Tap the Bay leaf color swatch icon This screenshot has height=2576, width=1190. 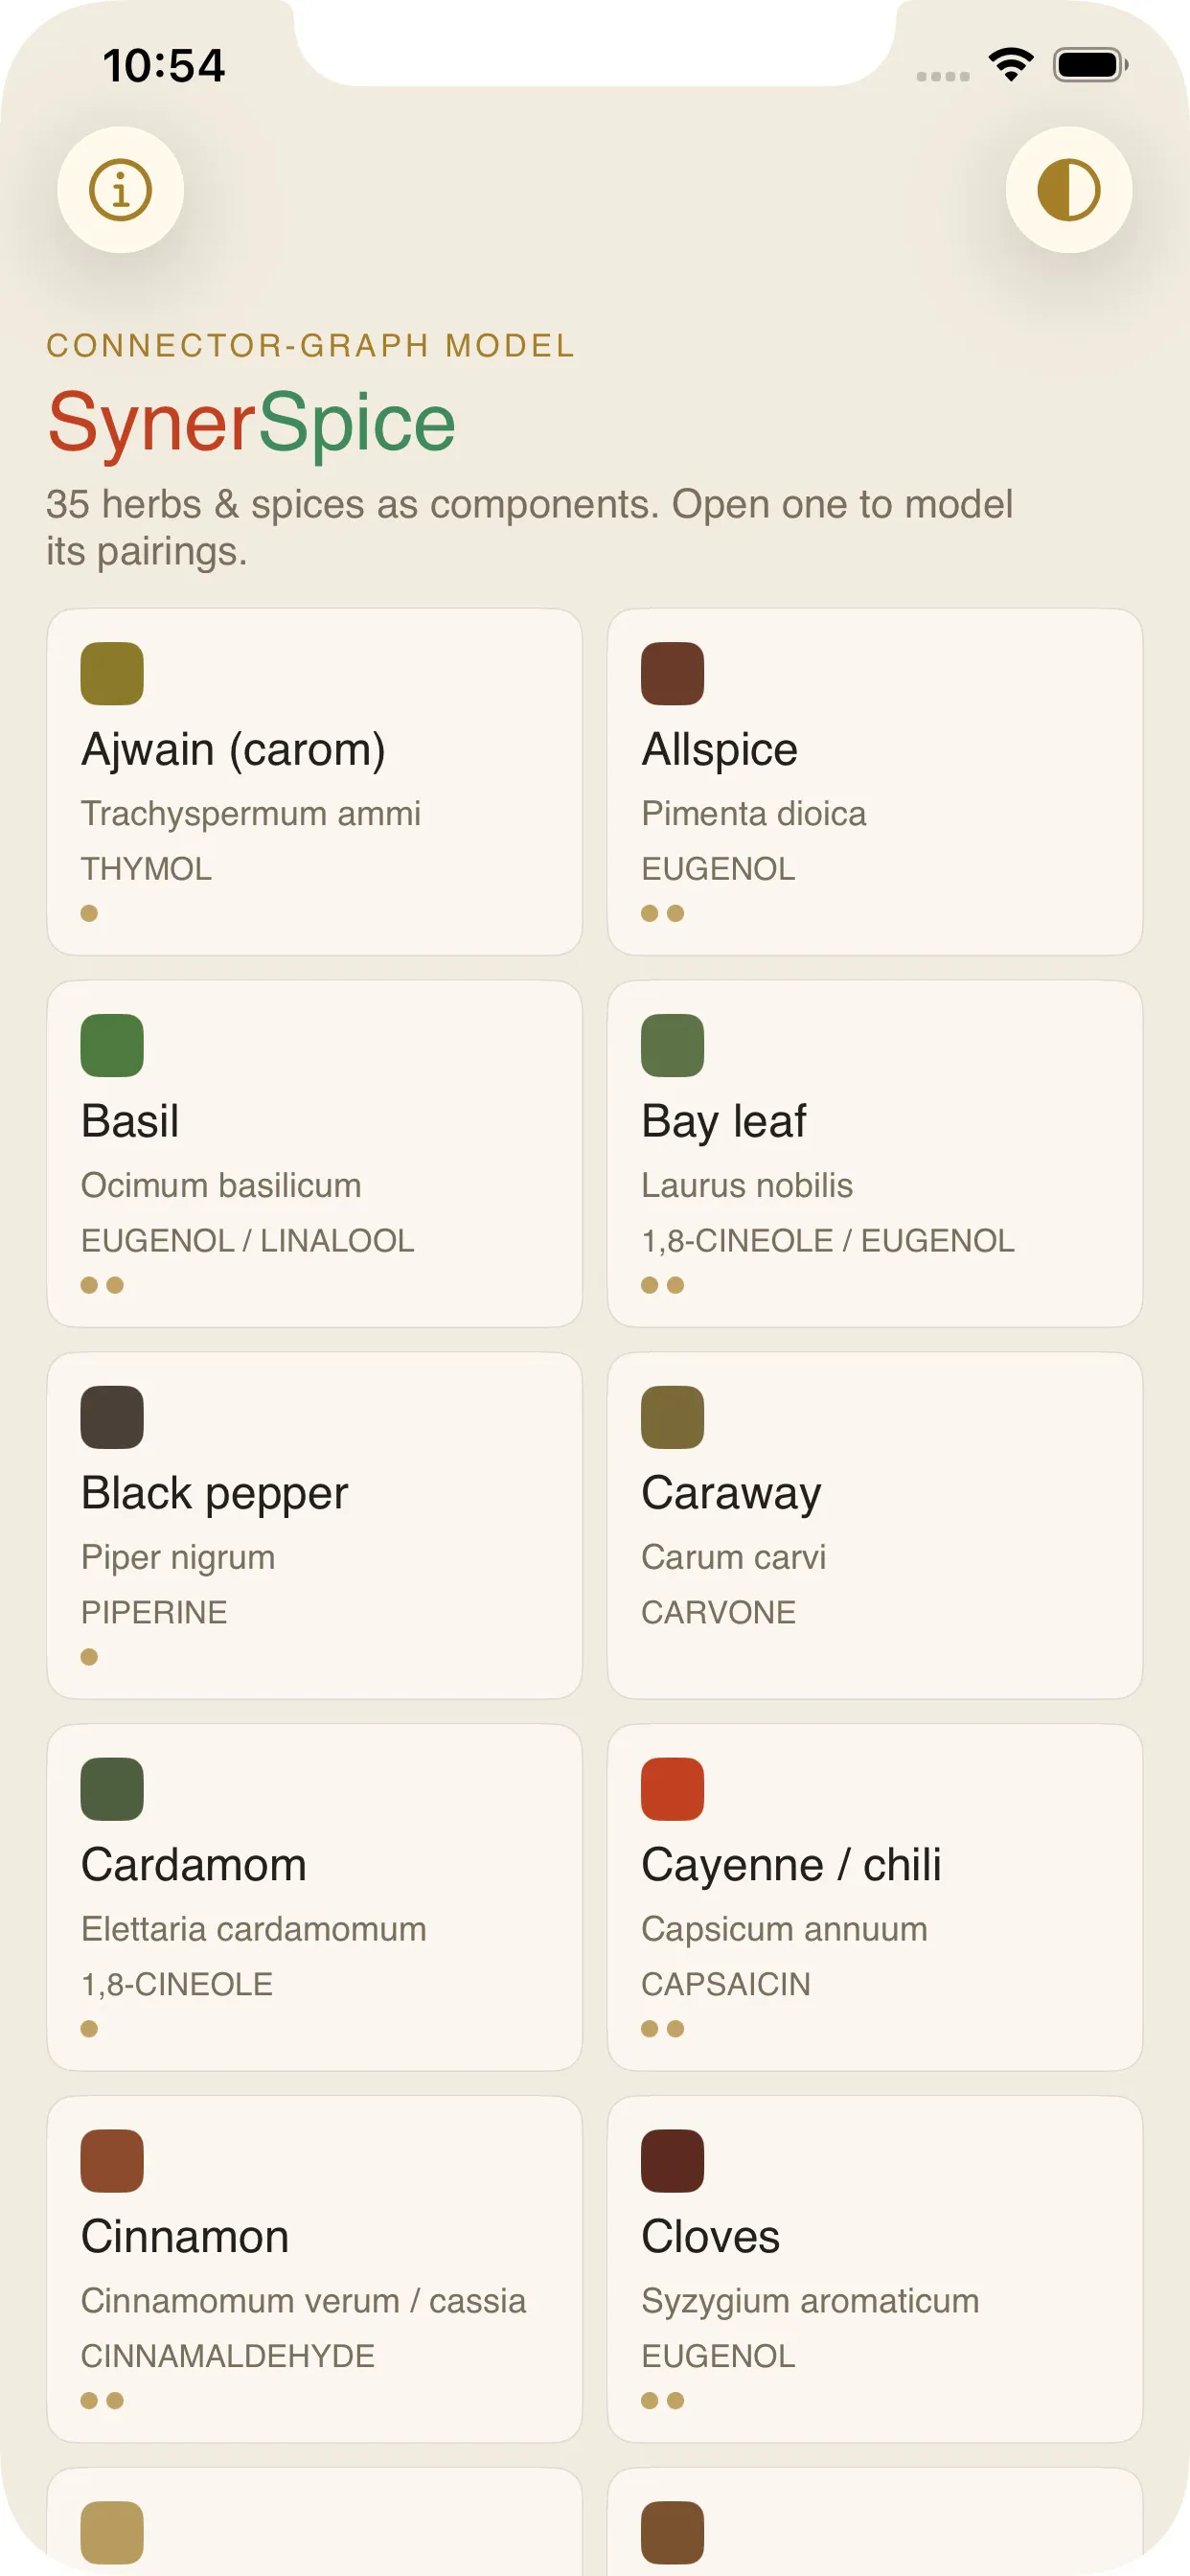click(672, 1046)
